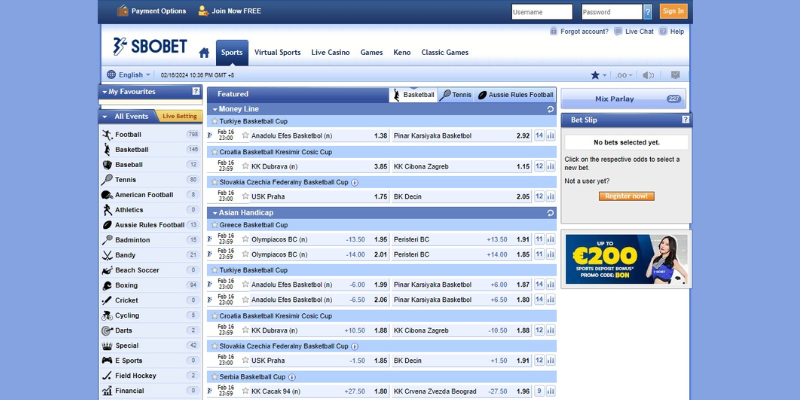800x400 pixels.
Task: Refresh the Asian Handicap section
Action: coord(550,213)
